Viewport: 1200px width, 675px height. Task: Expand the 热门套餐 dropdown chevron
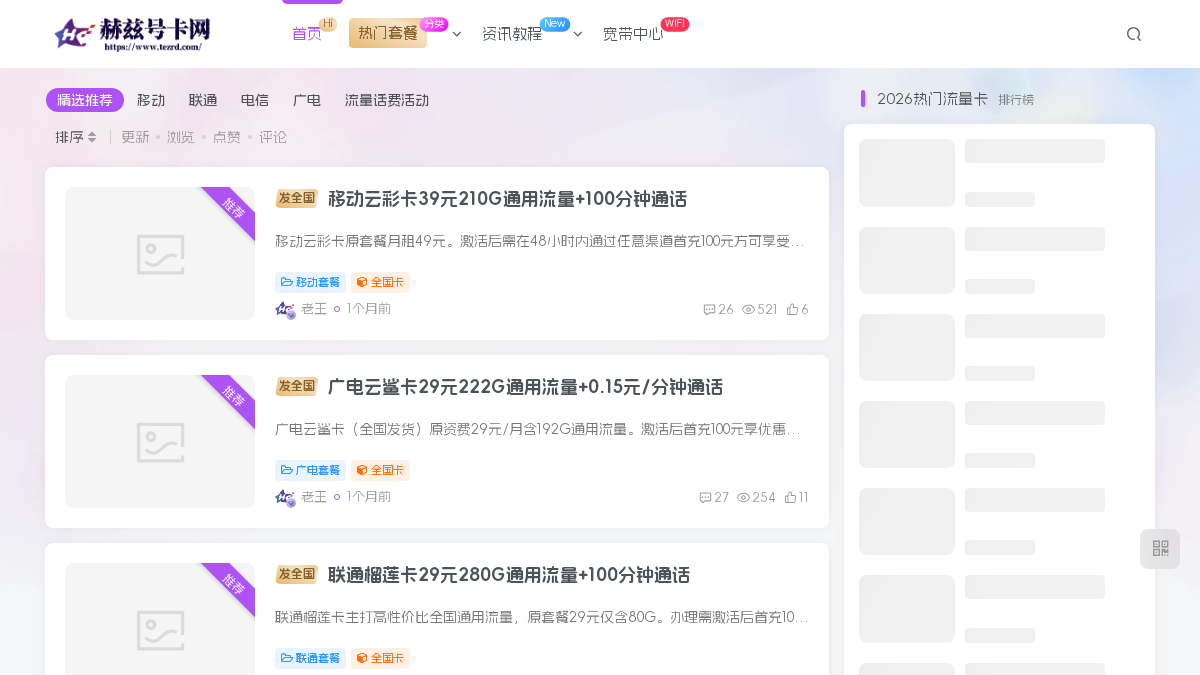pos(456,34)
